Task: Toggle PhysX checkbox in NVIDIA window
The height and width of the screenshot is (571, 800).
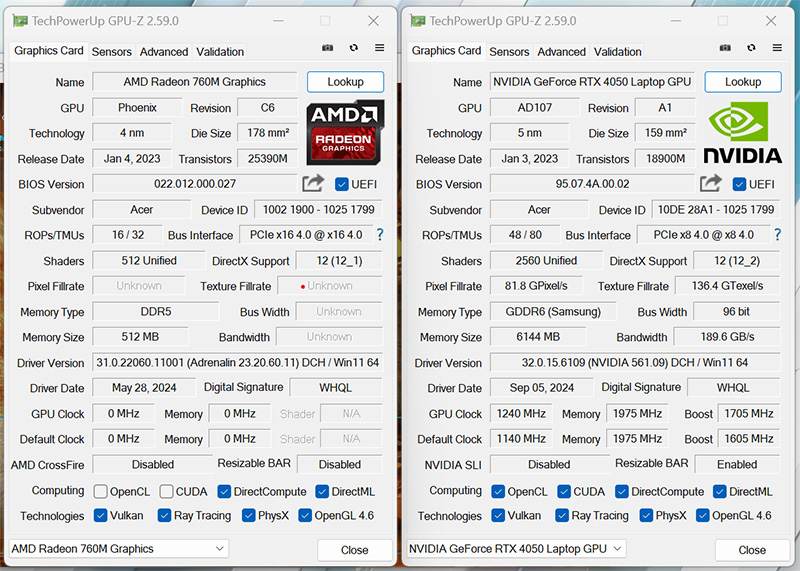Action: (x=646, y=515)
